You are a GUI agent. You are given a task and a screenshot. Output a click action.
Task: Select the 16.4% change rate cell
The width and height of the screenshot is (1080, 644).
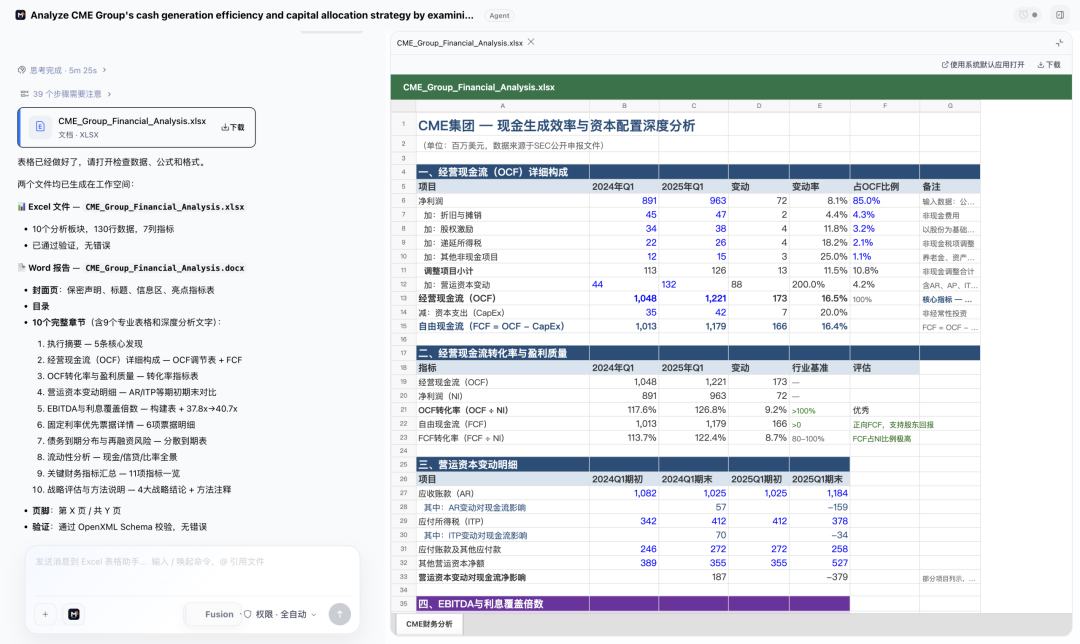[x=820, y=326]
